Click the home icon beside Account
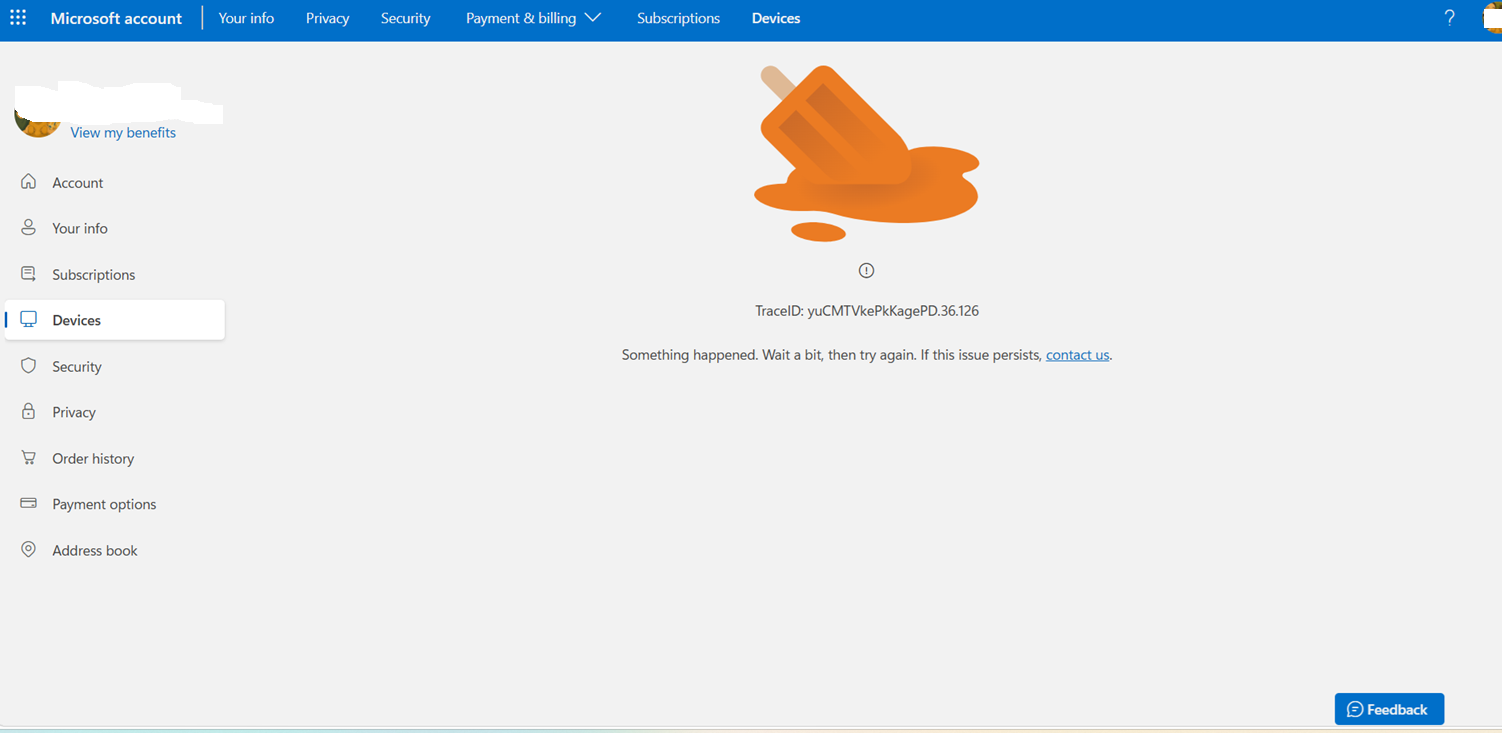The width and height of the screenshot is (1502, 733). tap(29, 182)
